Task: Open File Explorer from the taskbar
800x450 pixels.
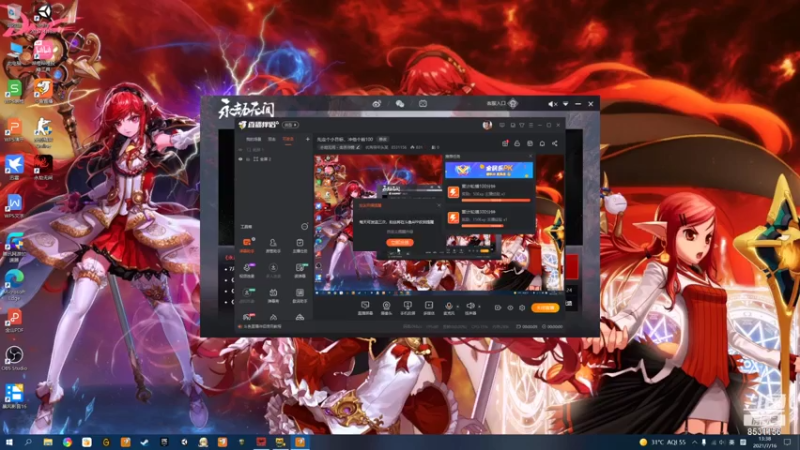Action: coord(48,442)
